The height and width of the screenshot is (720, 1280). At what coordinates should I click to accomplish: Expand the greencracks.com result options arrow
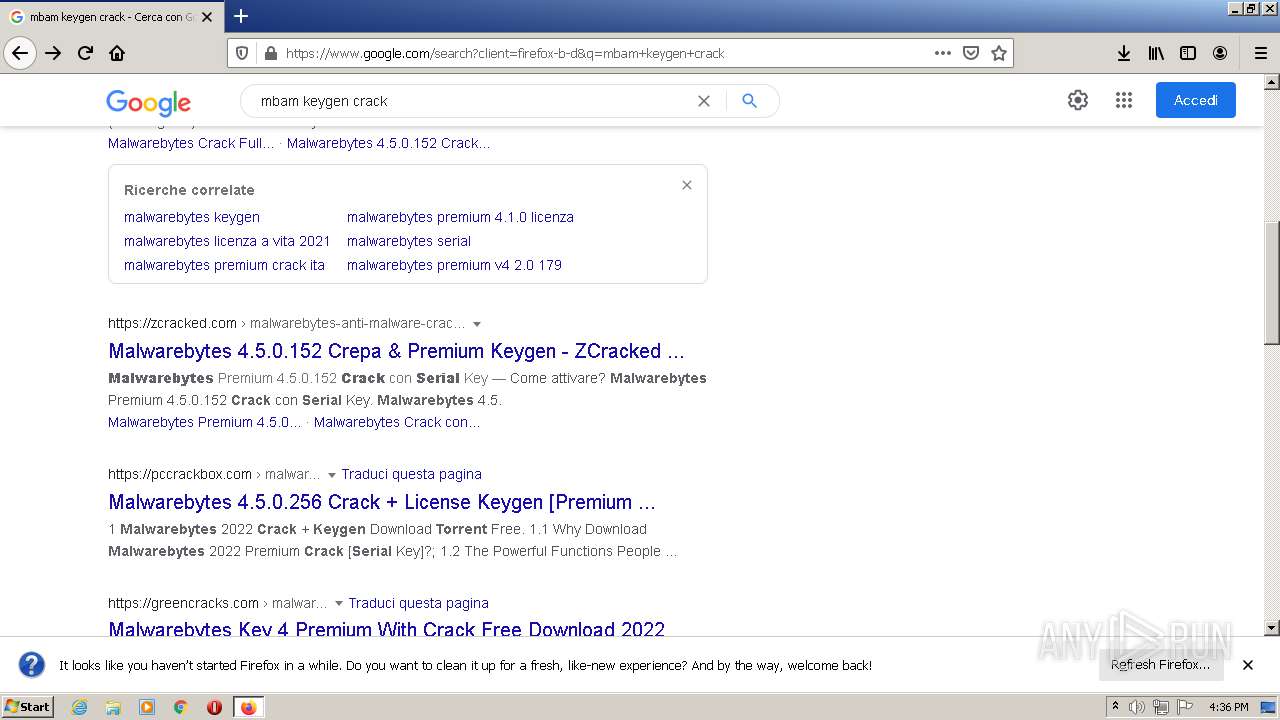point(339,604)
